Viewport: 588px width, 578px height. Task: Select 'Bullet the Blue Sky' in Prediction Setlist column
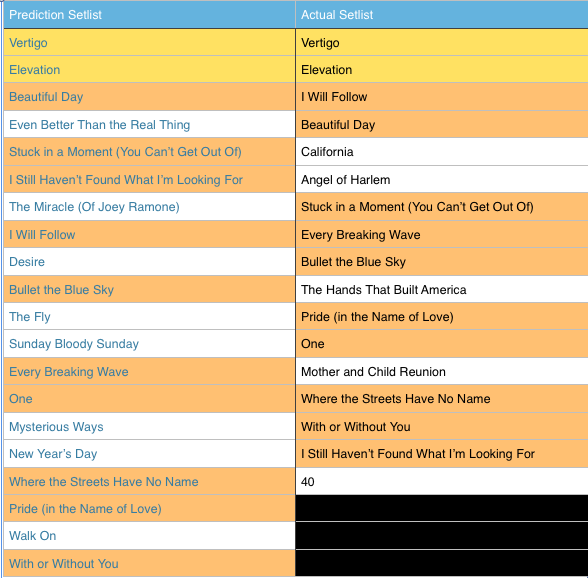tap(149, 289)
